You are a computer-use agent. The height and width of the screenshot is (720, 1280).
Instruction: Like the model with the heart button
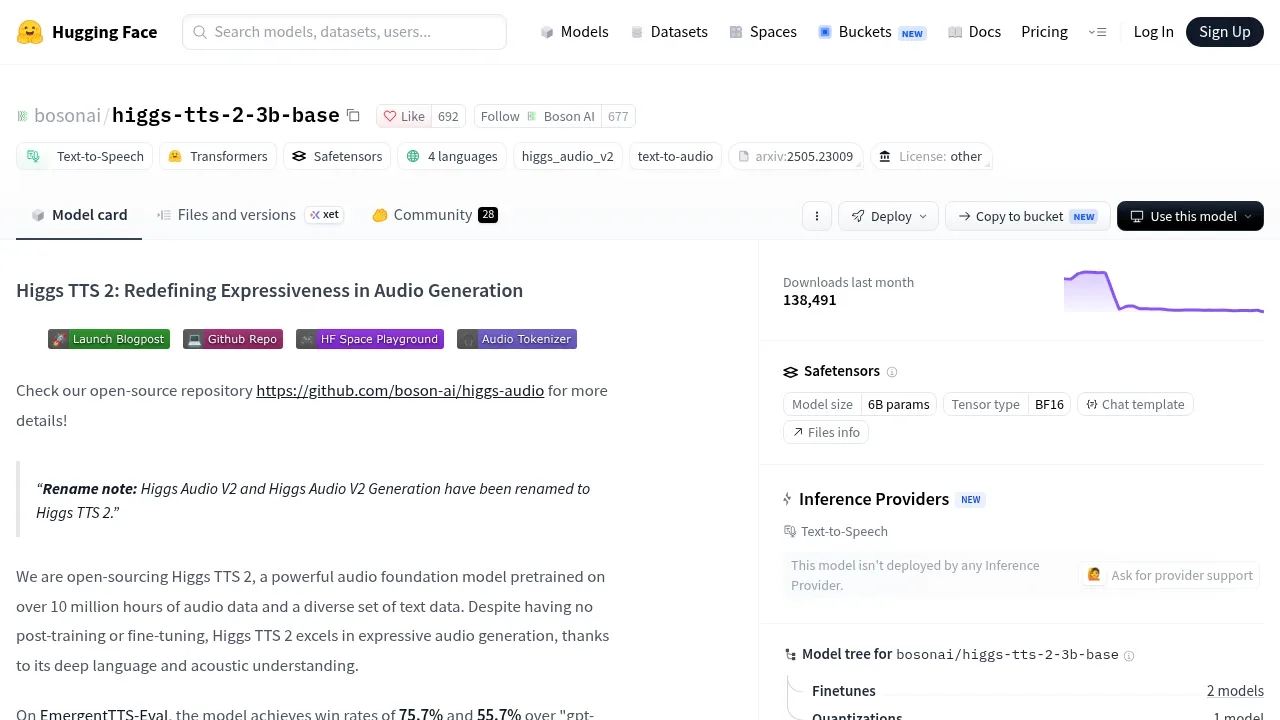[x=404, y=116]
